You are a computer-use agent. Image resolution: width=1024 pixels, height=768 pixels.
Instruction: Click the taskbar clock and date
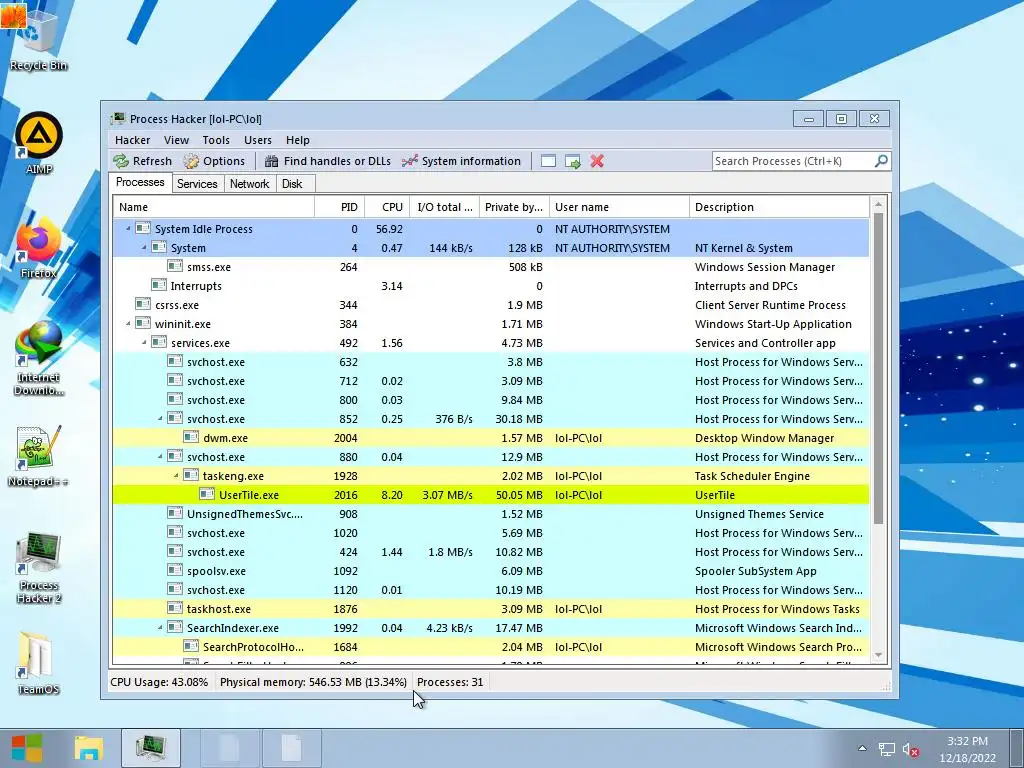(x=968, y=749)
